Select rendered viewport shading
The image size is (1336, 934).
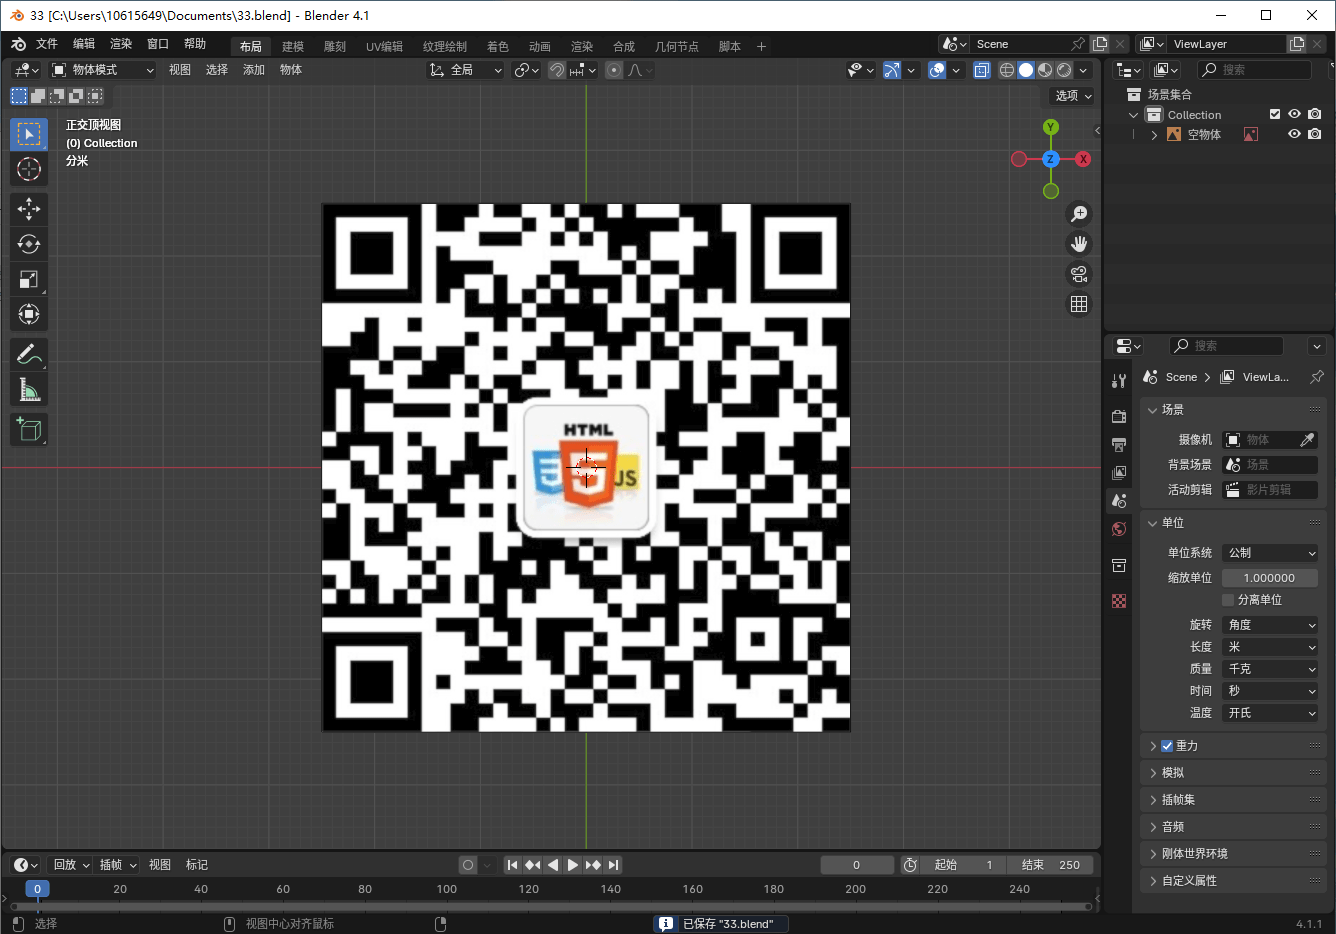click(x=1064, y=70)
